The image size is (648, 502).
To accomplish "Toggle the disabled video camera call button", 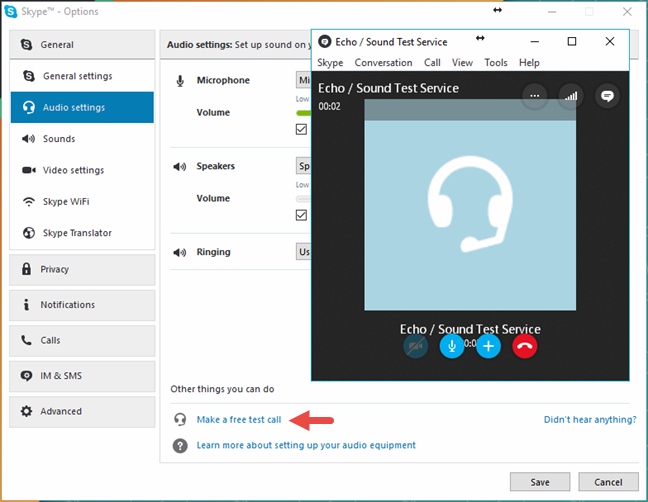I will [x=416, y=346].
